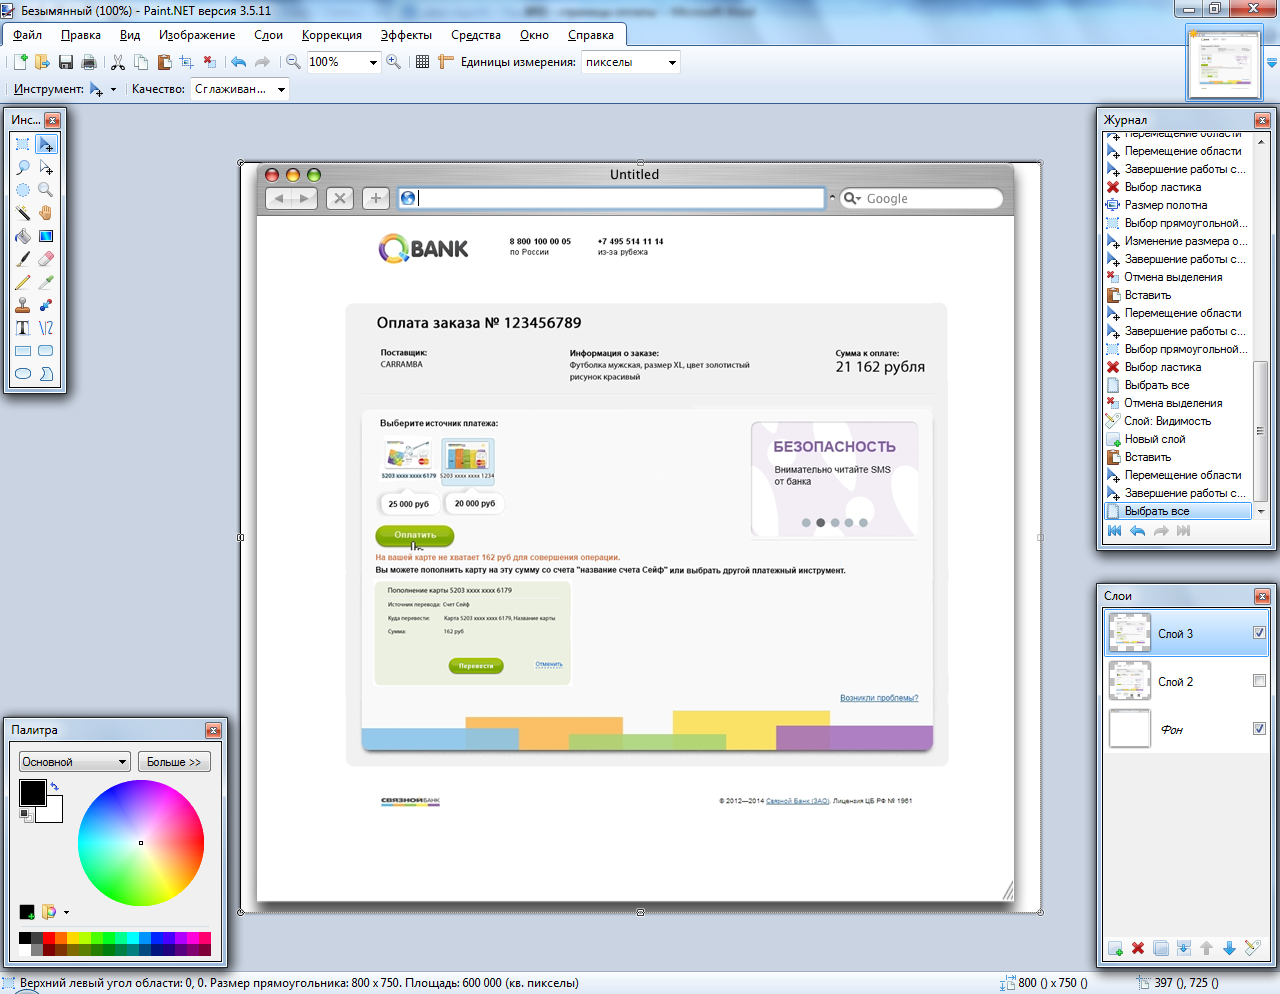Select the Paint Bucket fill tool
This screenshot has width=1280, height=994.
pos(23,237)
